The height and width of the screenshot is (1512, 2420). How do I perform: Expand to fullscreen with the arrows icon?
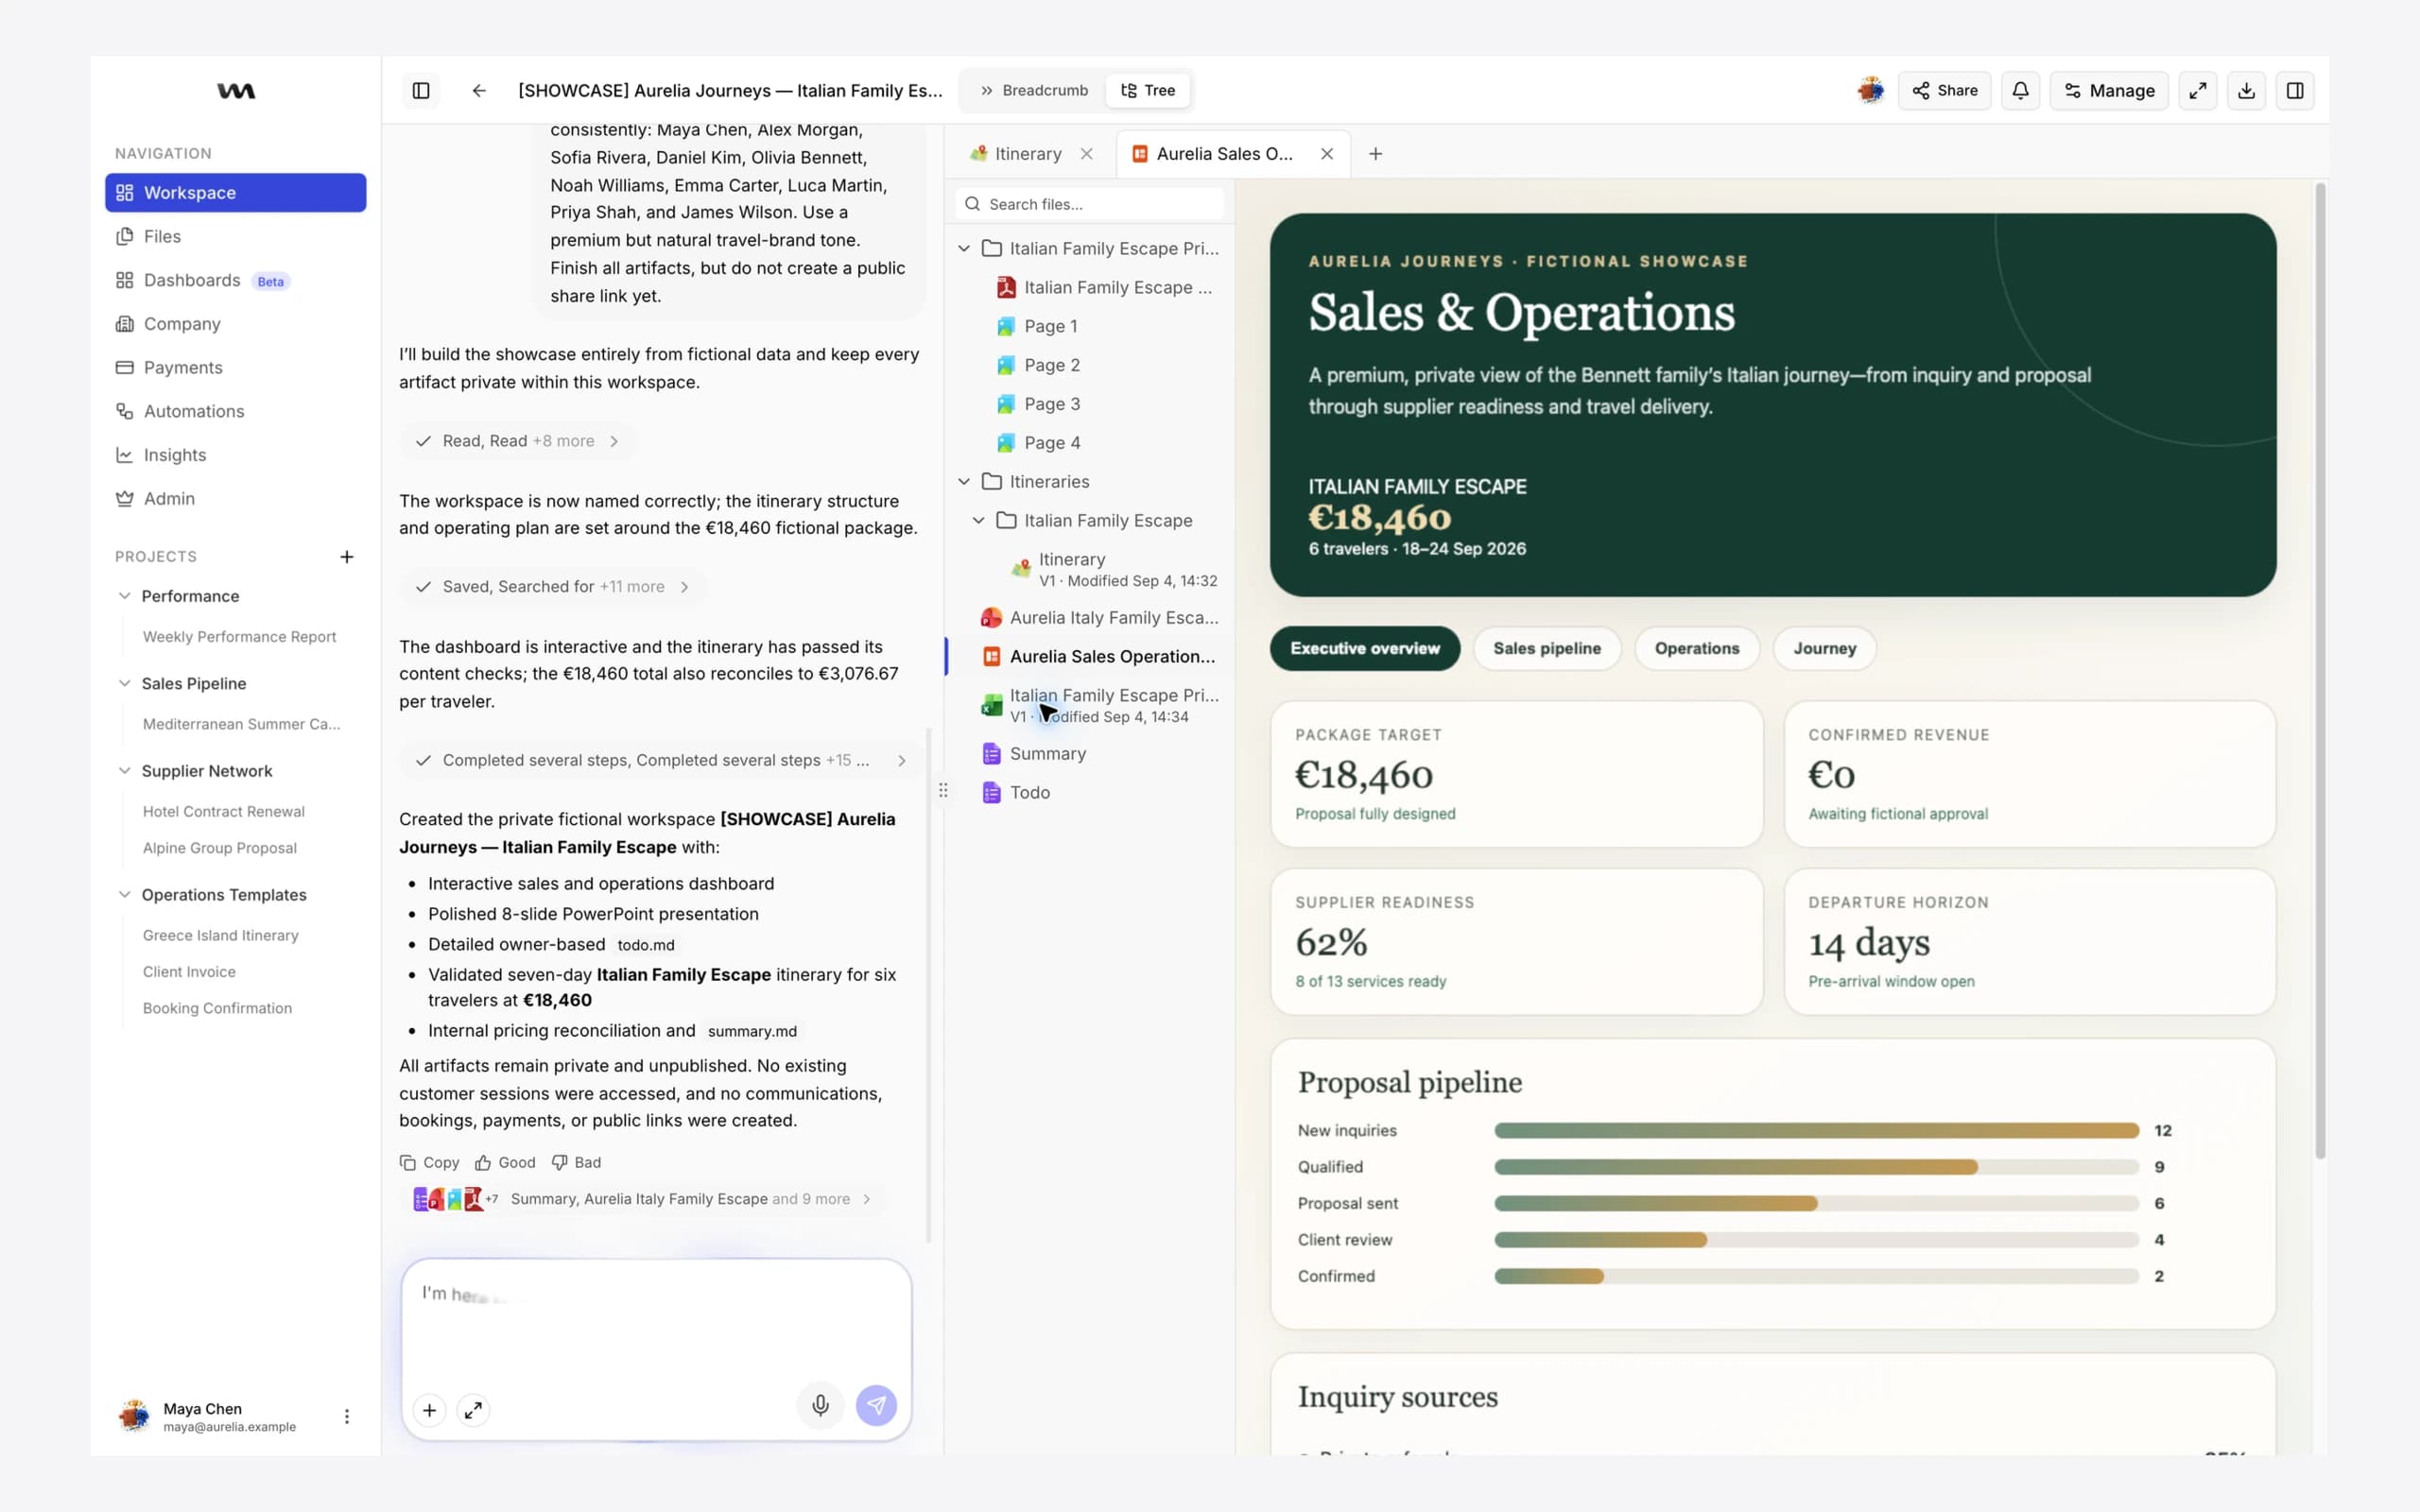click(x=2197, y=91)
